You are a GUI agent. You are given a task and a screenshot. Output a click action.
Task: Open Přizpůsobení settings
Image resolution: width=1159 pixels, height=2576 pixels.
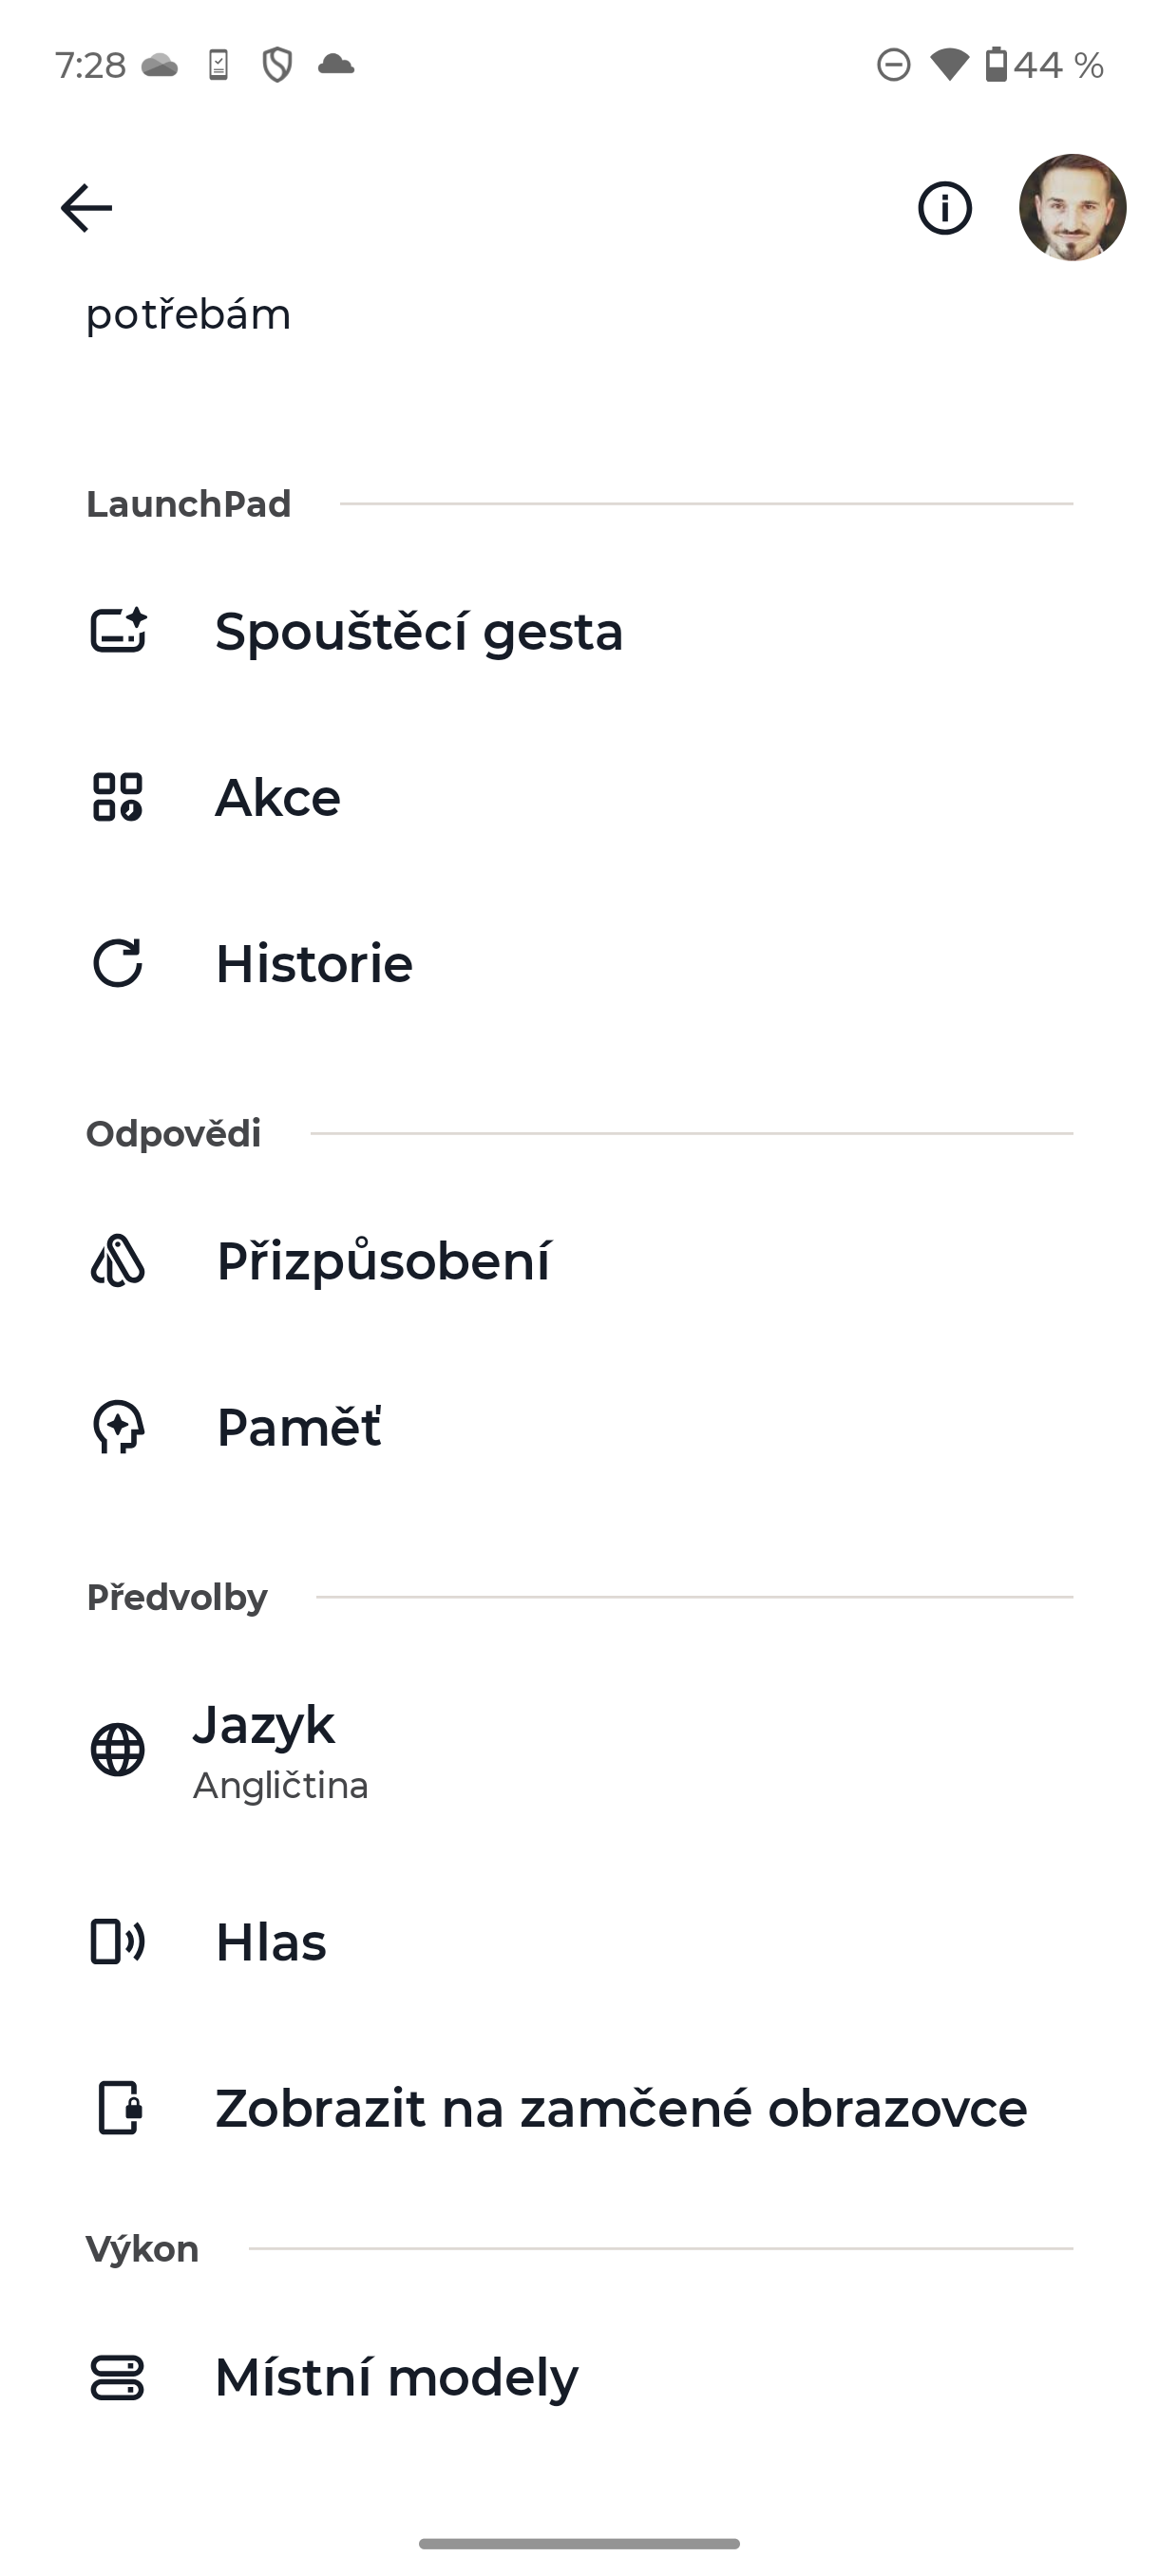[383, 1261]
